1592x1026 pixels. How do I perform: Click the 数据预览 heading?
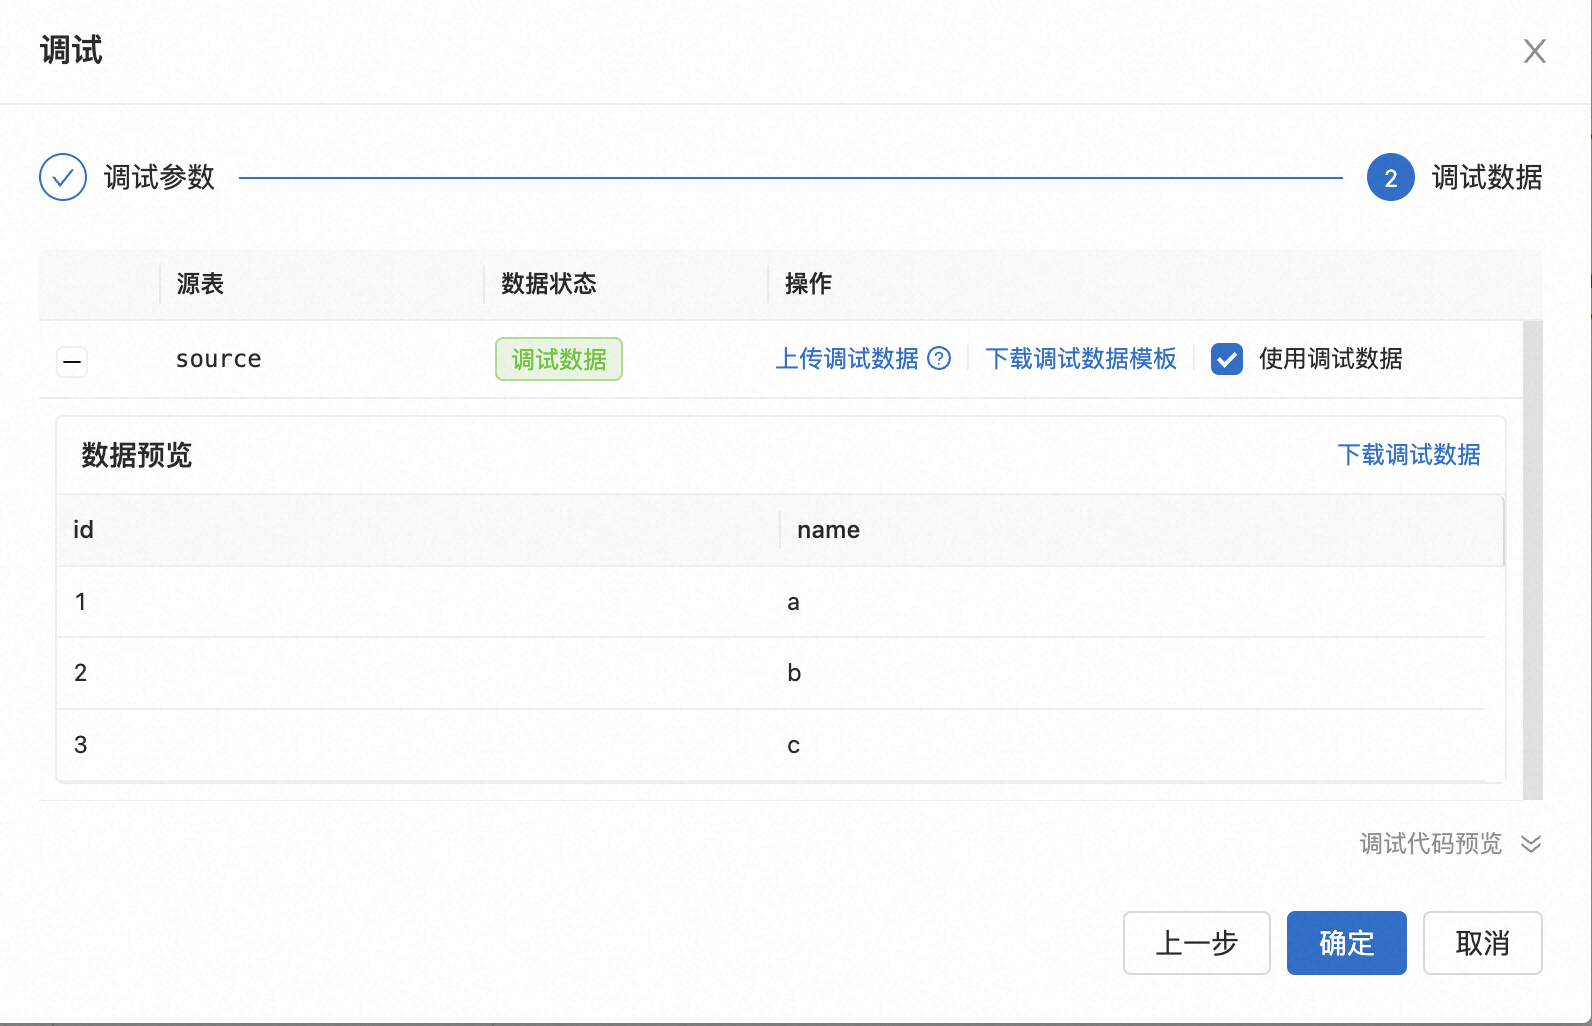click(x=136, y=455)
